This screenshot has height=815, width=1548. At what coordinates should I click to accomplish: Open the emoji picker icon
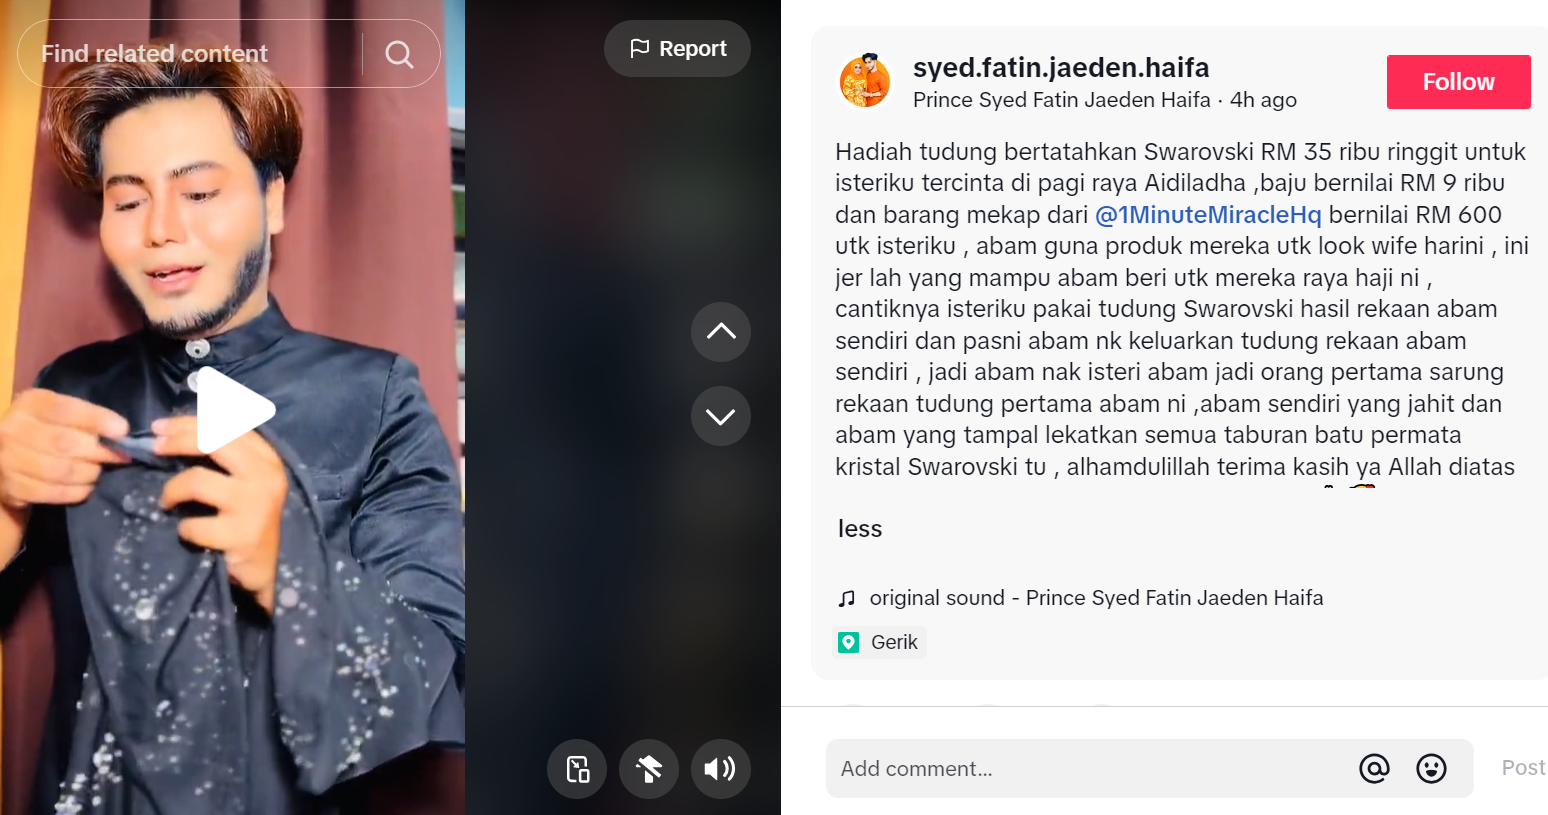(1431, 768)
